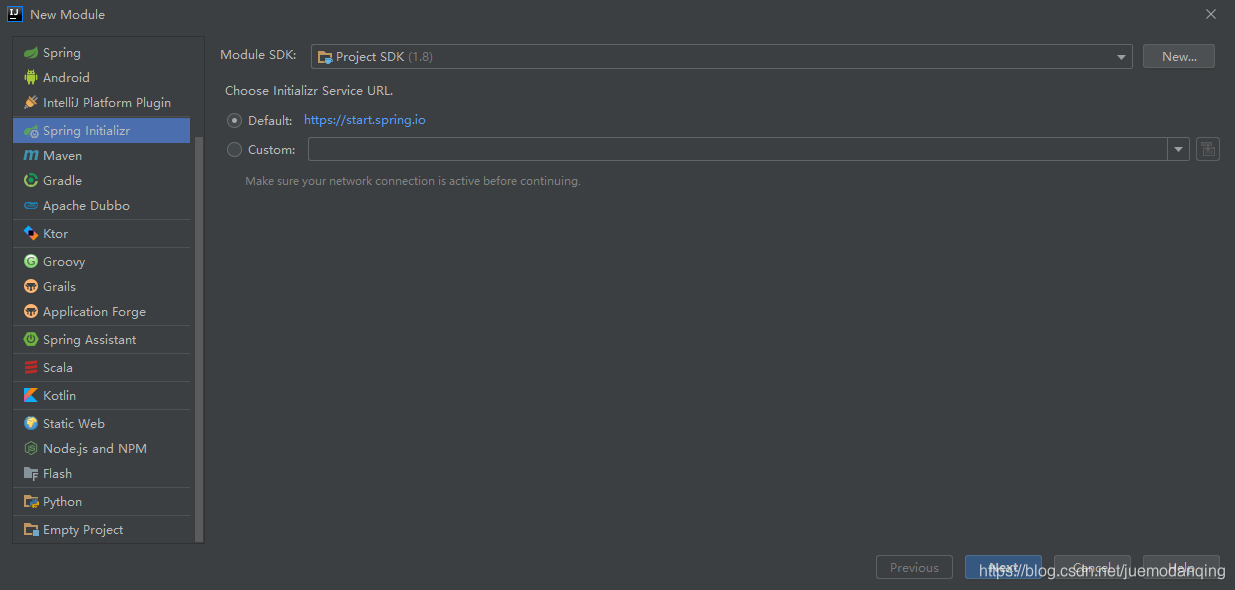Expand the Custom URL dropdown arrow
This screenshot has height=590, width=1235.
pyautogui.click(x=1178, y=150)
